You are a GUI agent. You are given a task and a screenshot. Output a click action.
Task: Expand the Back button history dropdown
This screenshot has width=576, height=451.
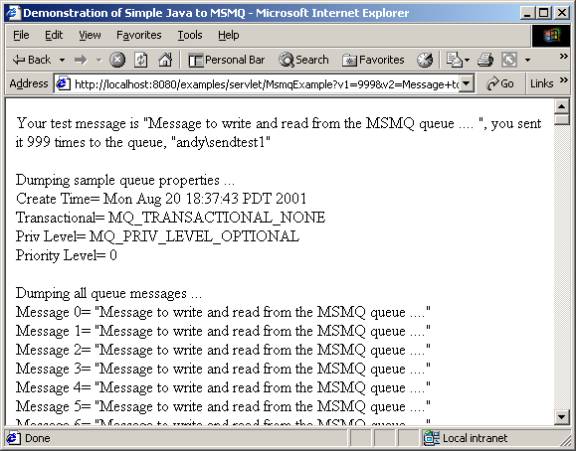pos(62,60)
